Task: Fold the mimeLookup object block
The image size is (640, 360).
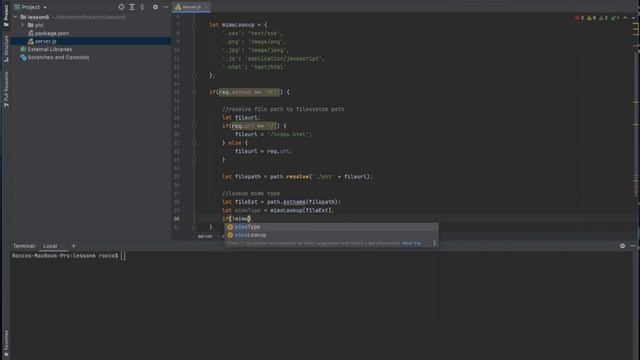Action: (x=194, y=25)
